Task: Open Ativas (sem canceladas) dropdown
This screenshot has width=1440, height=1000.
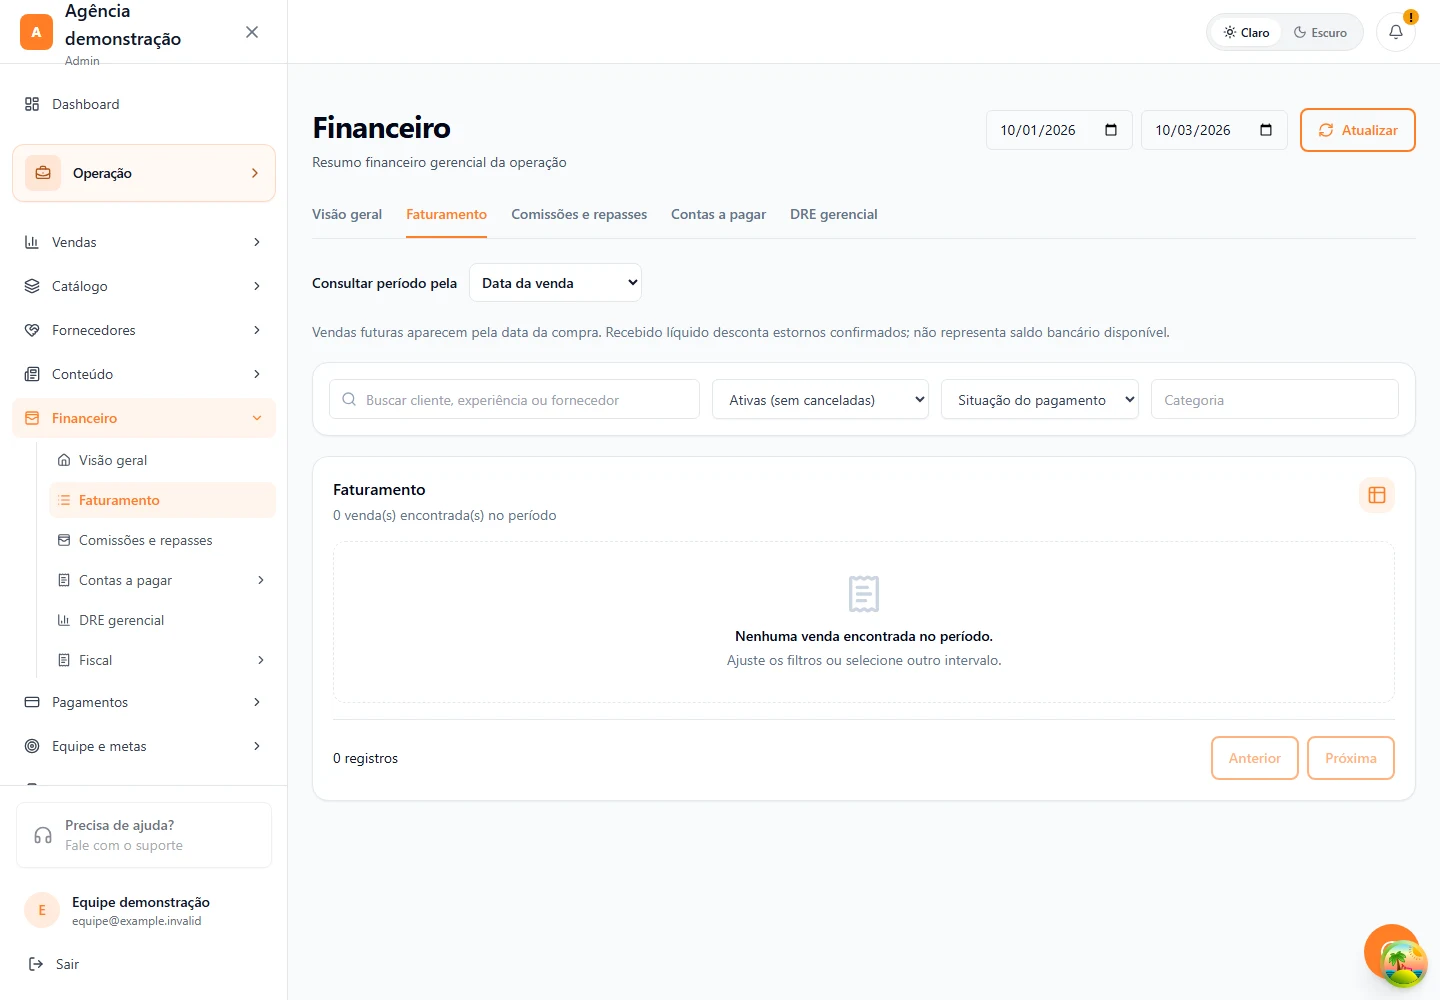Action: coord(820,399)
